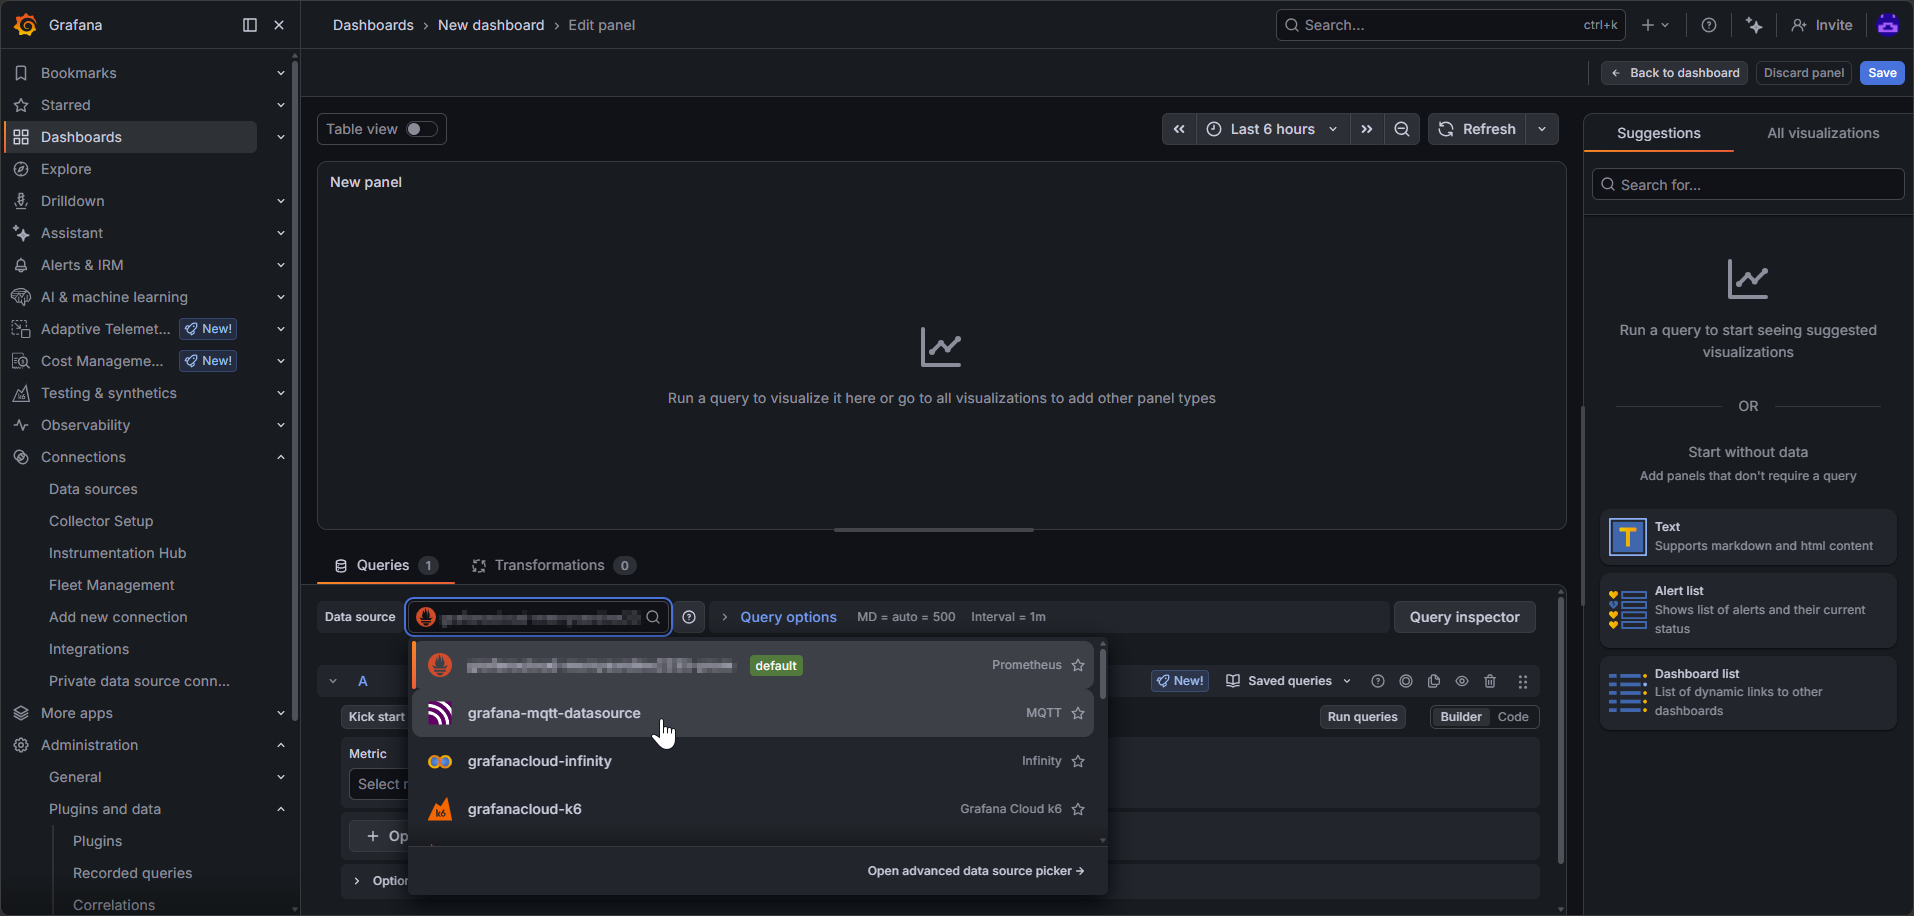The width and height of the screenshot is (1914, 916).
Task: Open the help question-mark icon in the top bar
Action: click(1709, 25)
